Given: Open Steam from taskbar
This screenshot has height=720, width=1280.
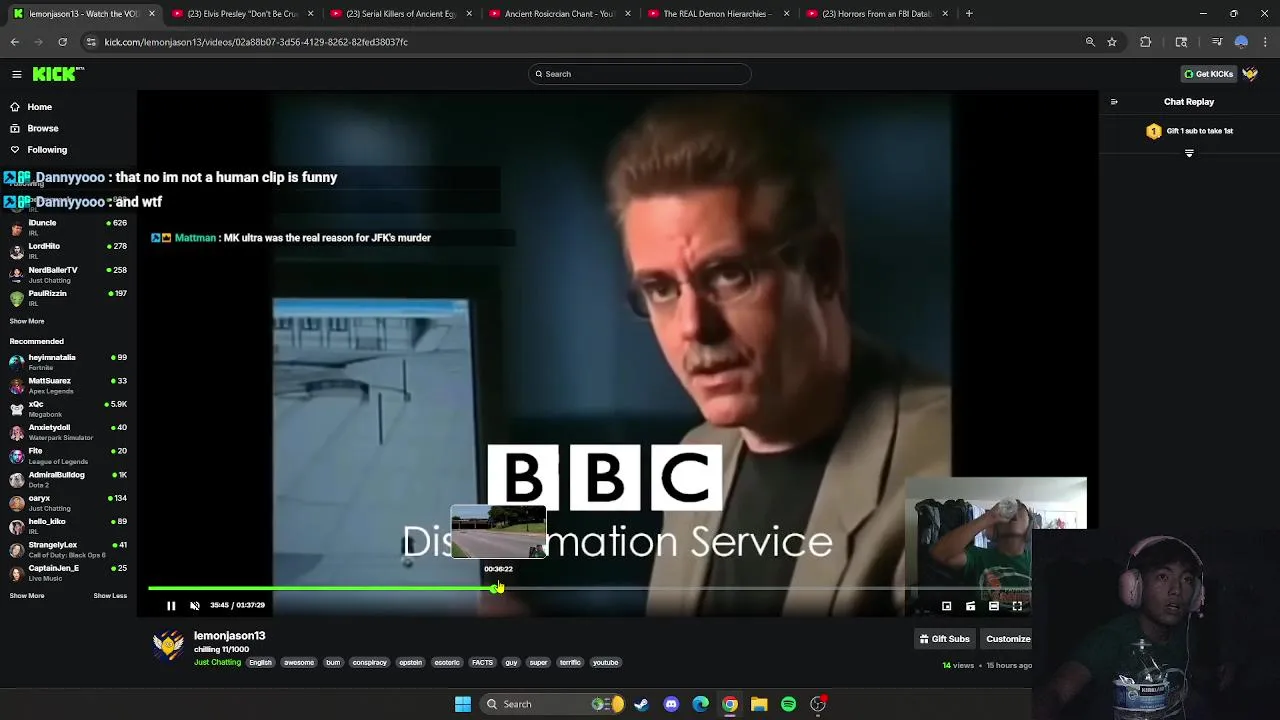Looking at the screenshot, I should point(642,704).
